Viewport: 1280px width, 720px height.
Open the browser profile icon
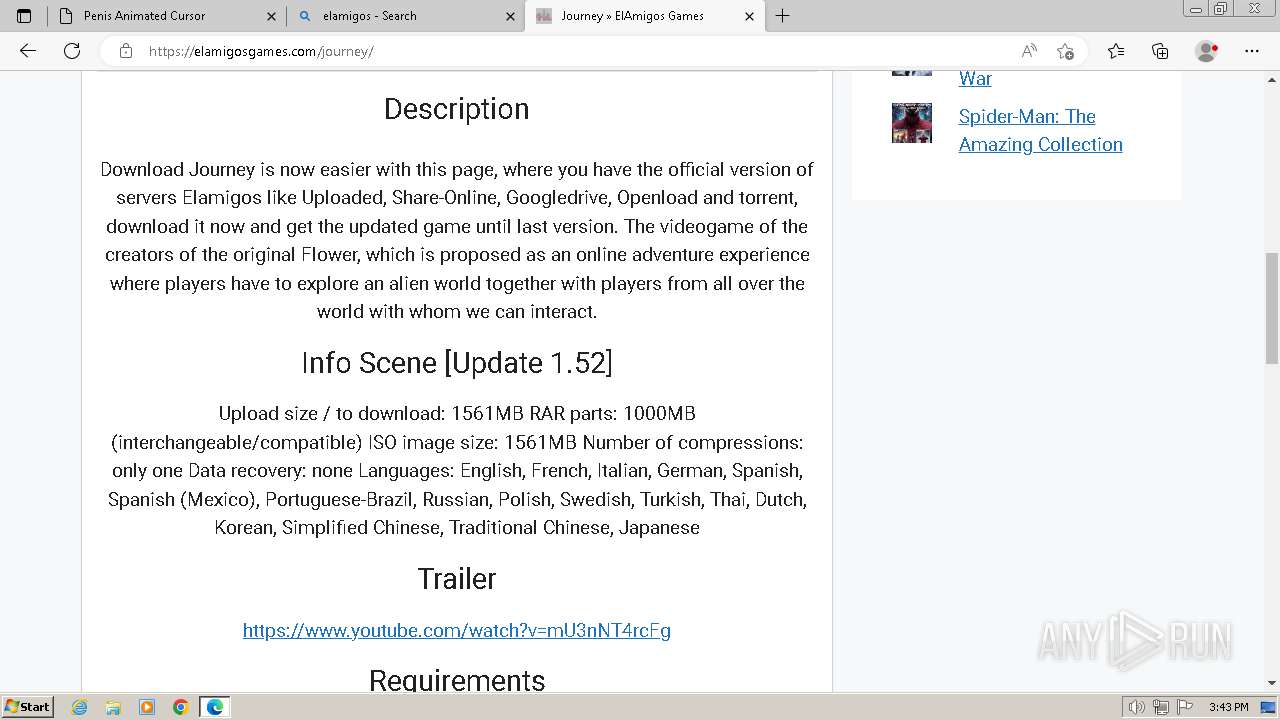pos(1207,51)
